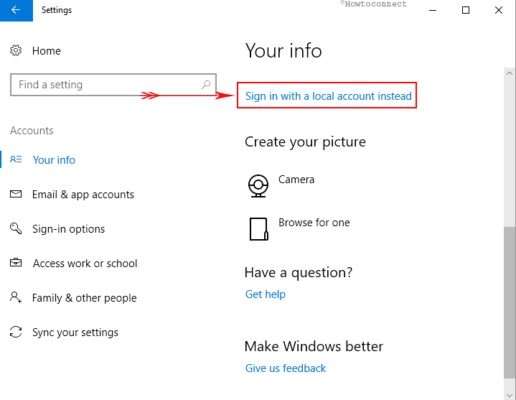Minimize the Settings window
The image size is (516, 400).
(433, 10)
